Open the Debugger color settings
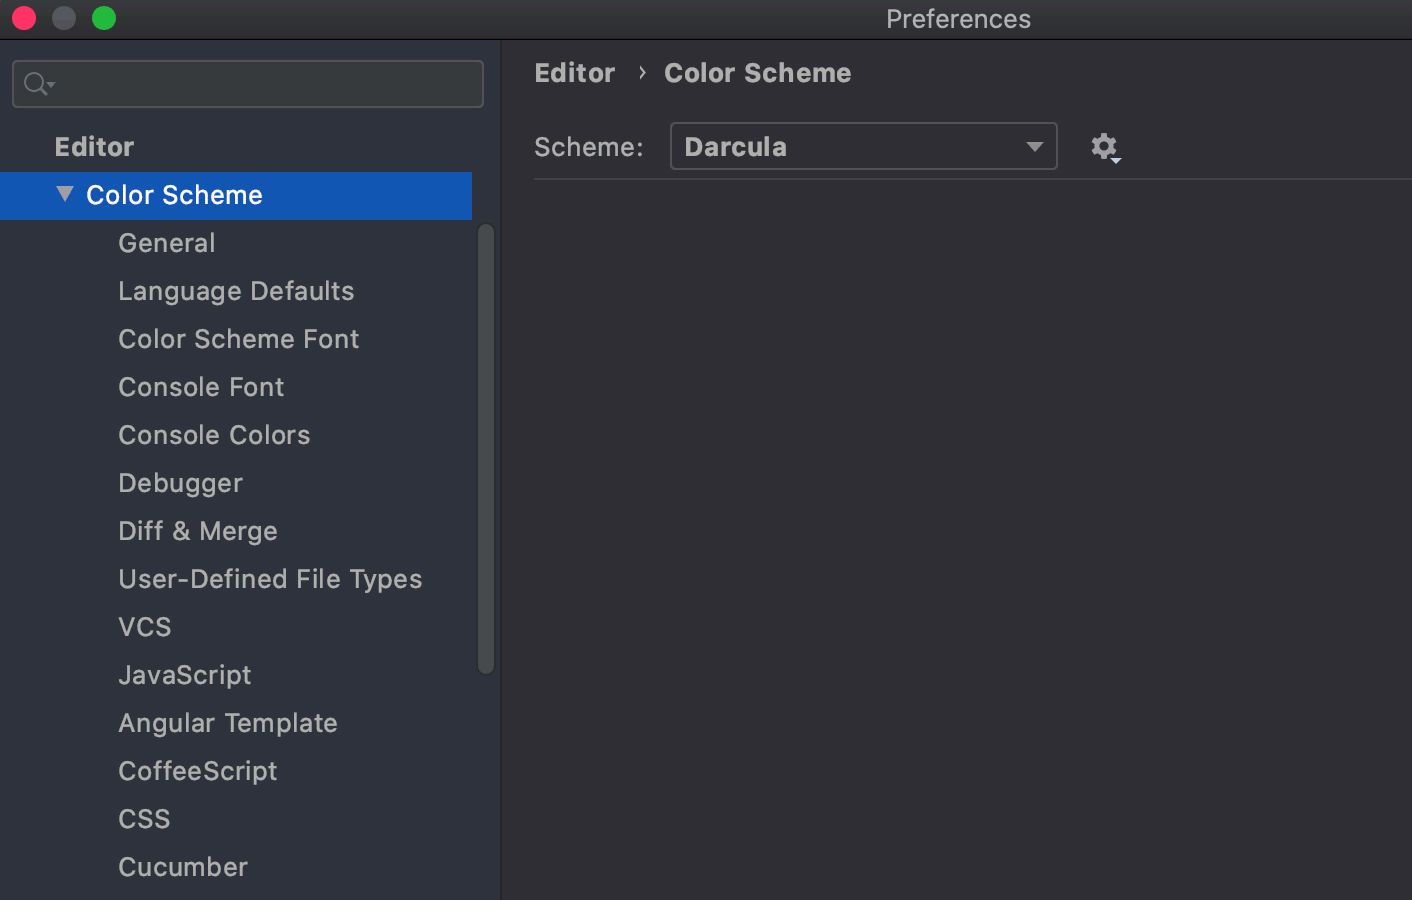The image size is (1412, 900). 180,483
